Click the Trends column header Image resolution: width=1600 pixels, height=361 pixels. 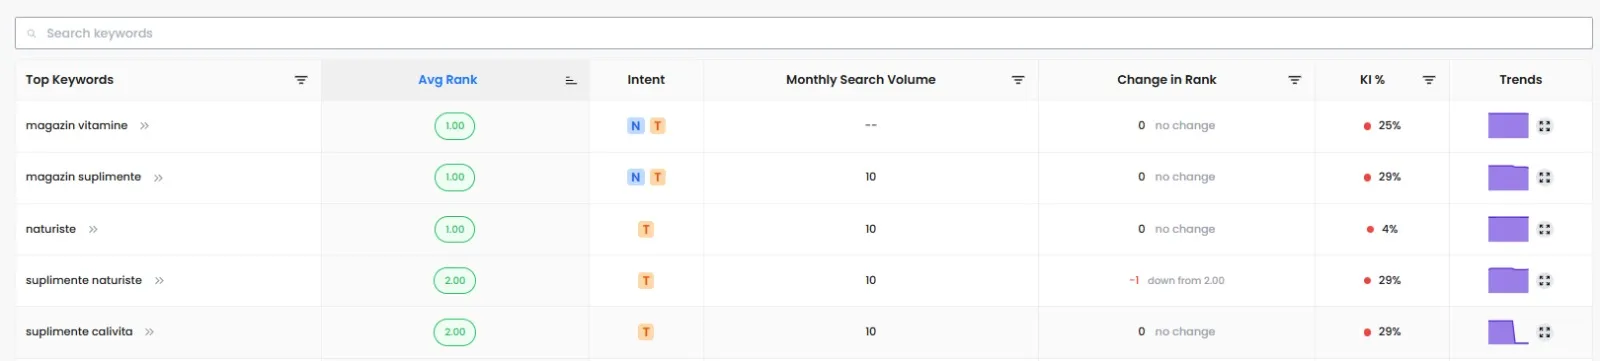[1520, 80]
